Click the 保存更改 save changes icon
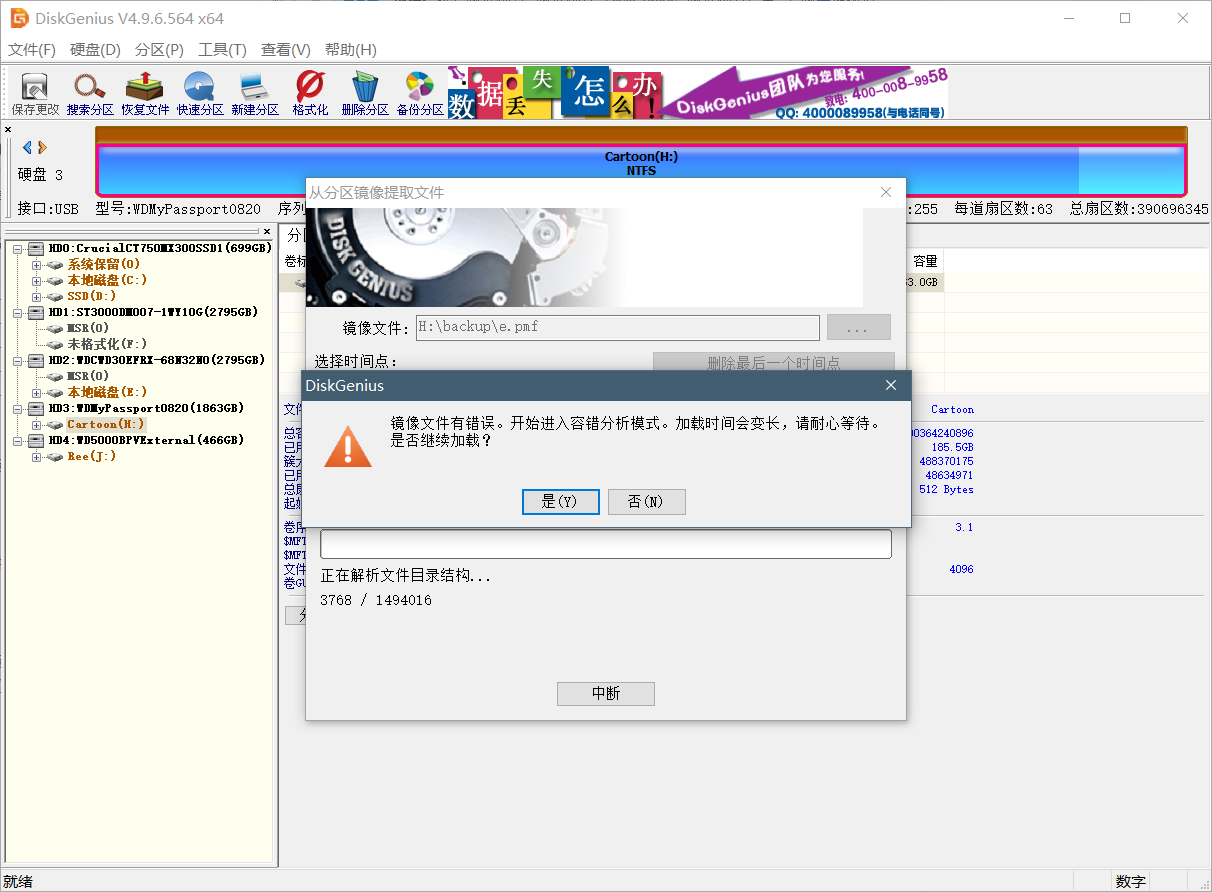The width and height of the screenshot is (1212, 892). [x=35, y=94]
